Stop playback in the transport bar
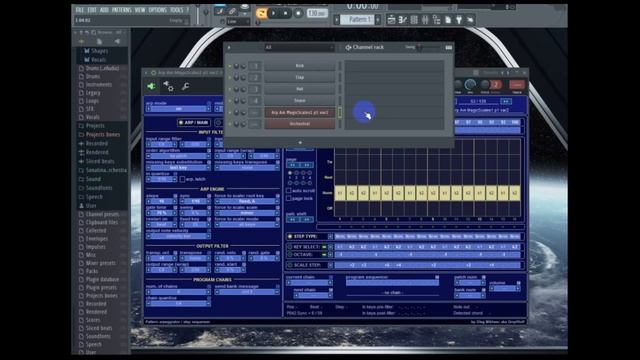640x360 pixels. coord(286,13)
